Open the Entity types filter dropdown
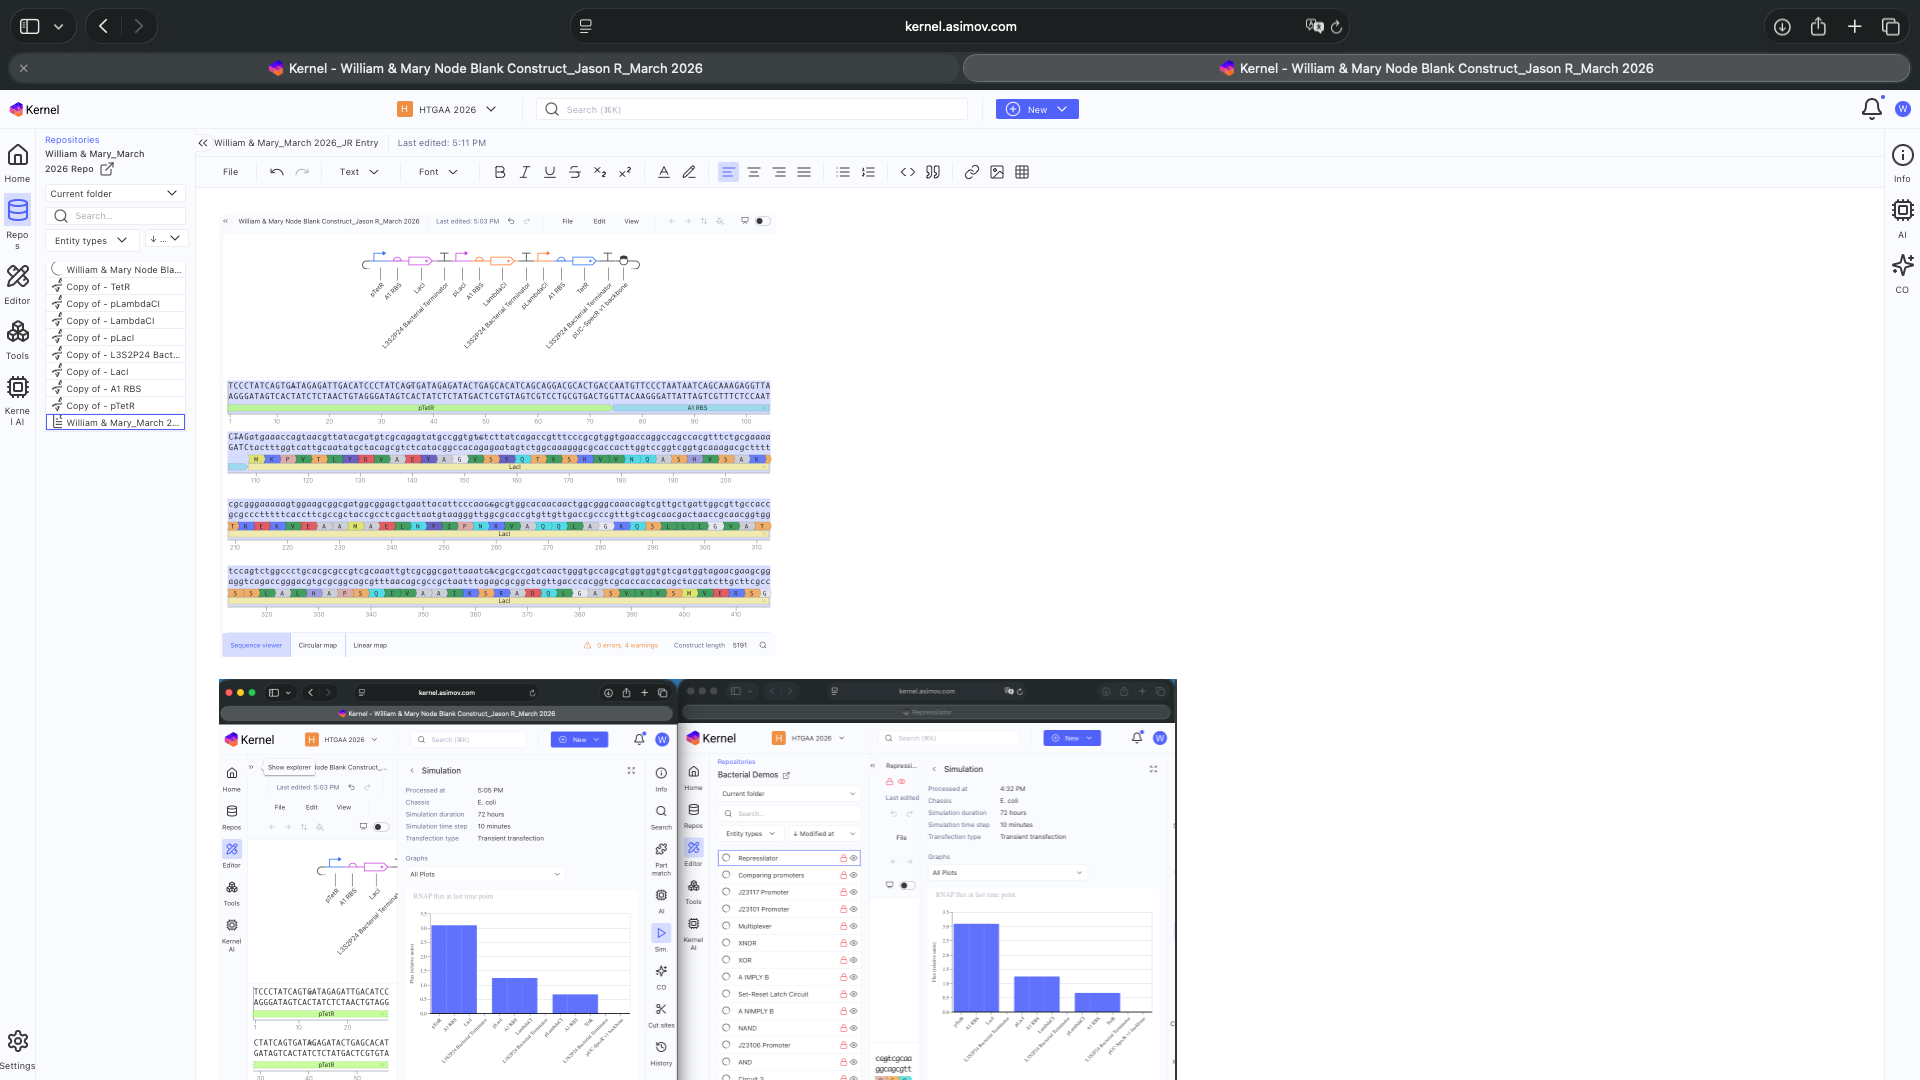Viewport: 1920px width, 1080px height. point(92,240)
